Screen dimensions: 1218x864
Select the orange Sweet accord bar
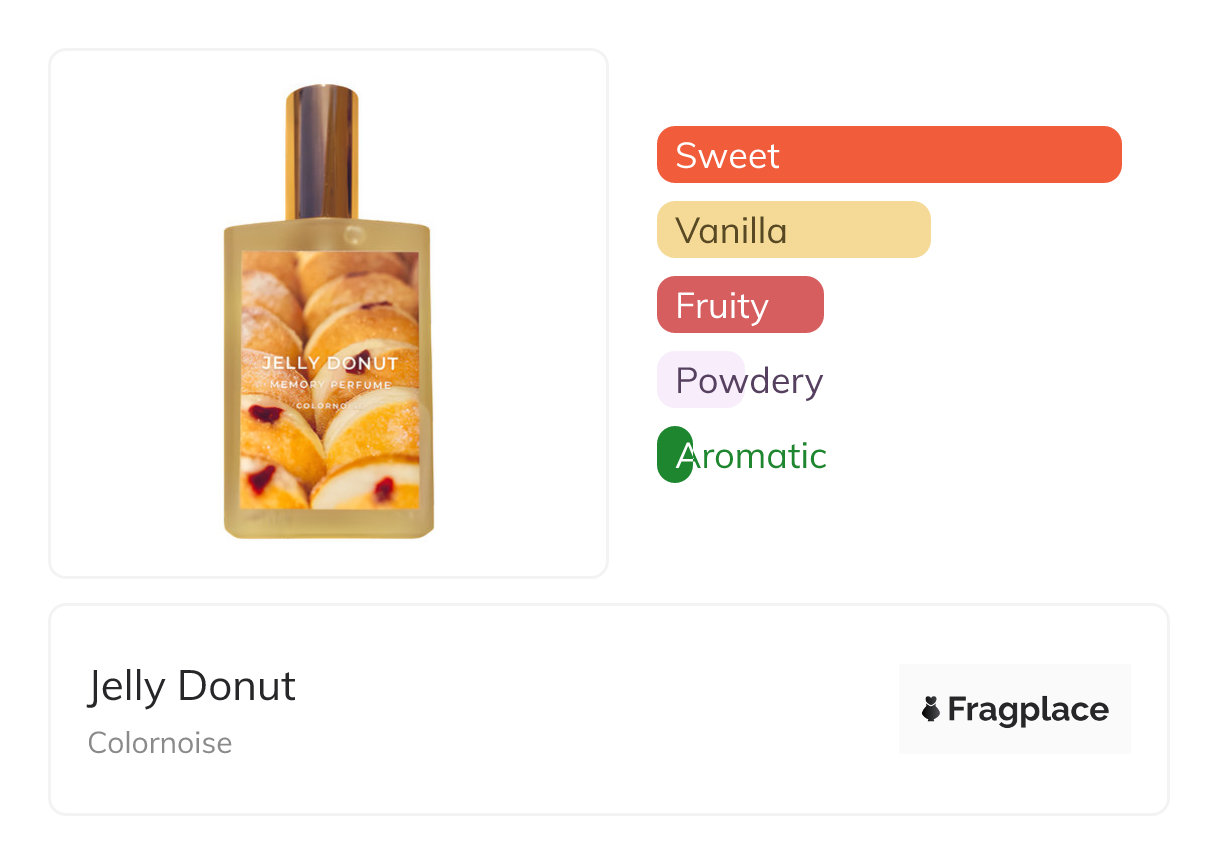[950, 155]
